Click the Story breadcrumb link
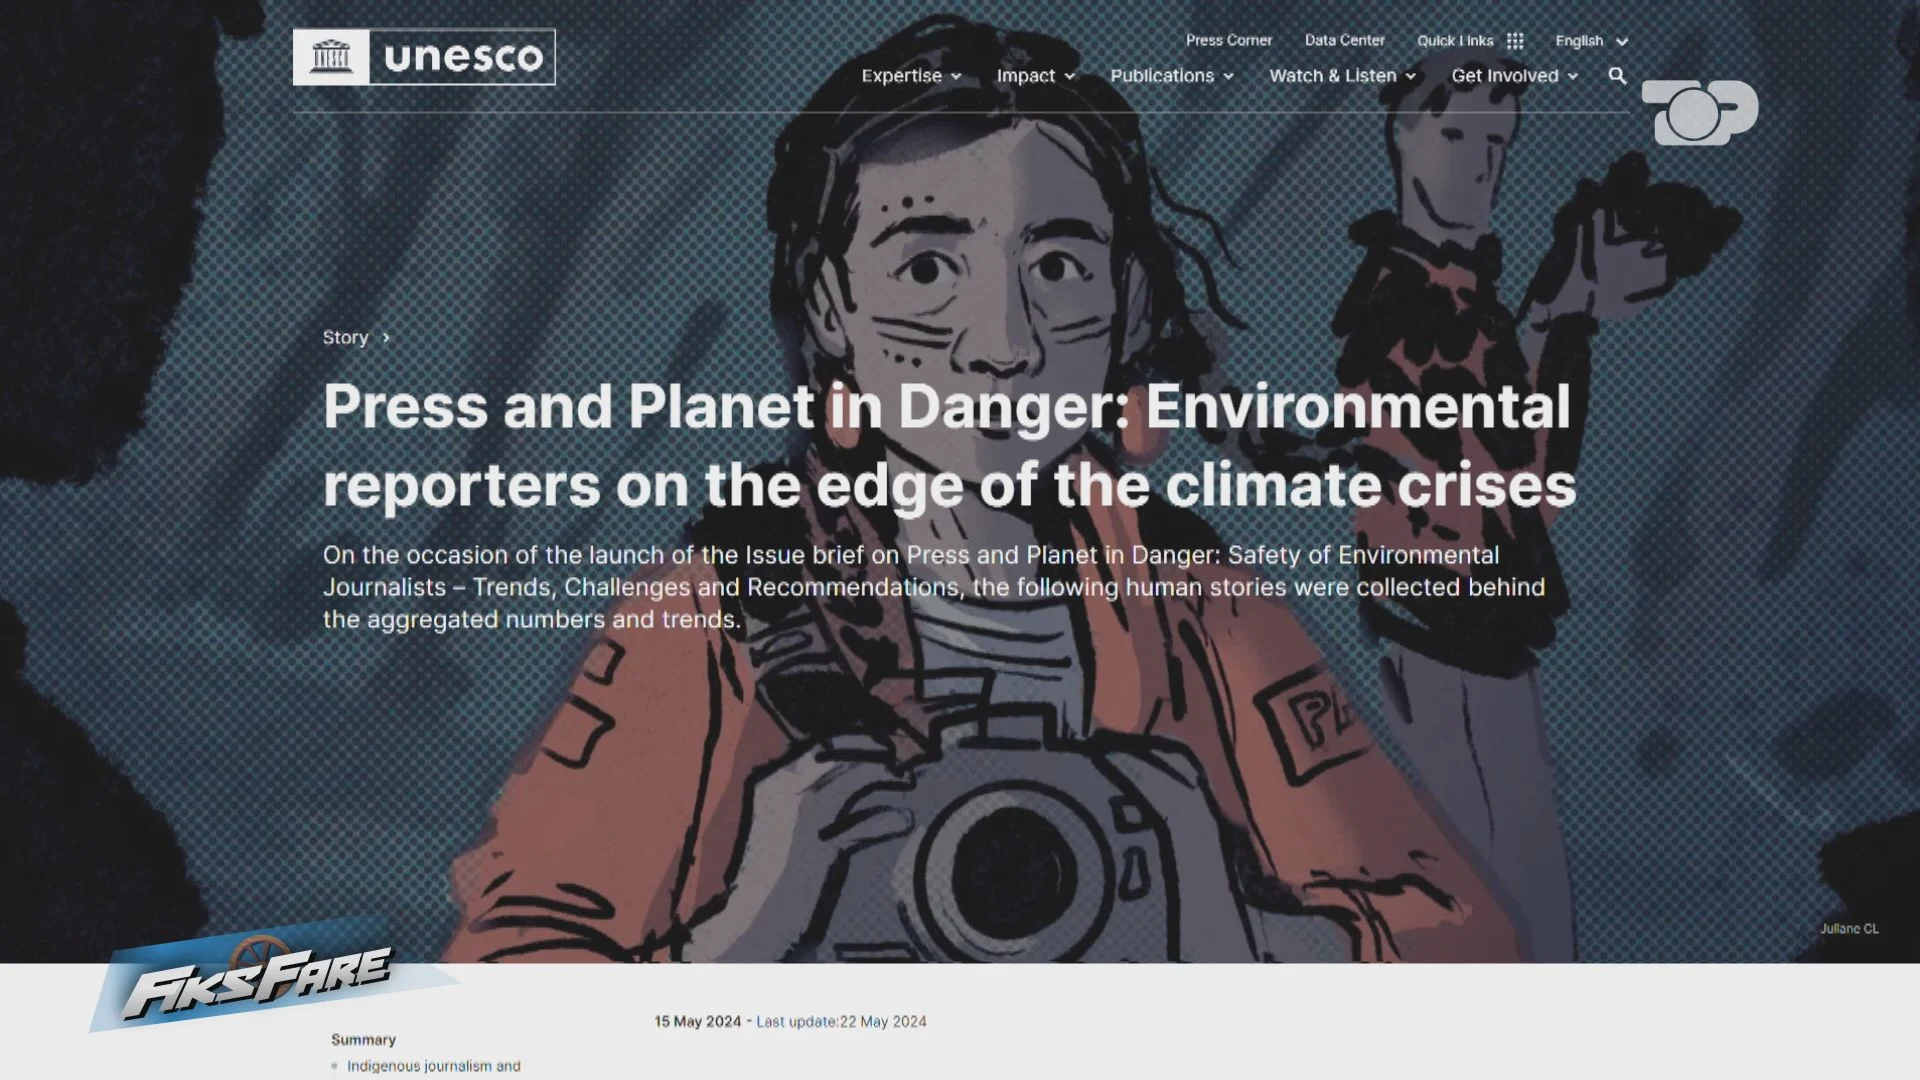 tap(345, 338)
